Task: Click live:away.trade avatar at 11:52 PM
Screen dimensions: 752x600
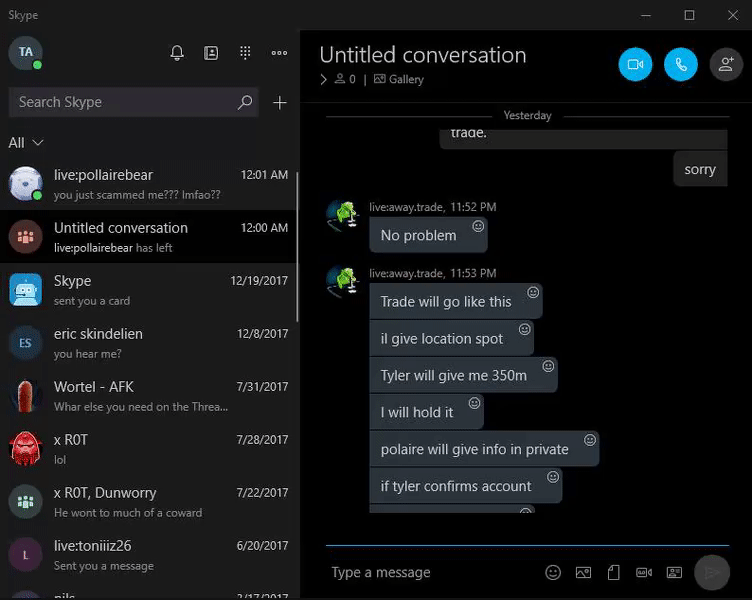Action: [343, 216]
